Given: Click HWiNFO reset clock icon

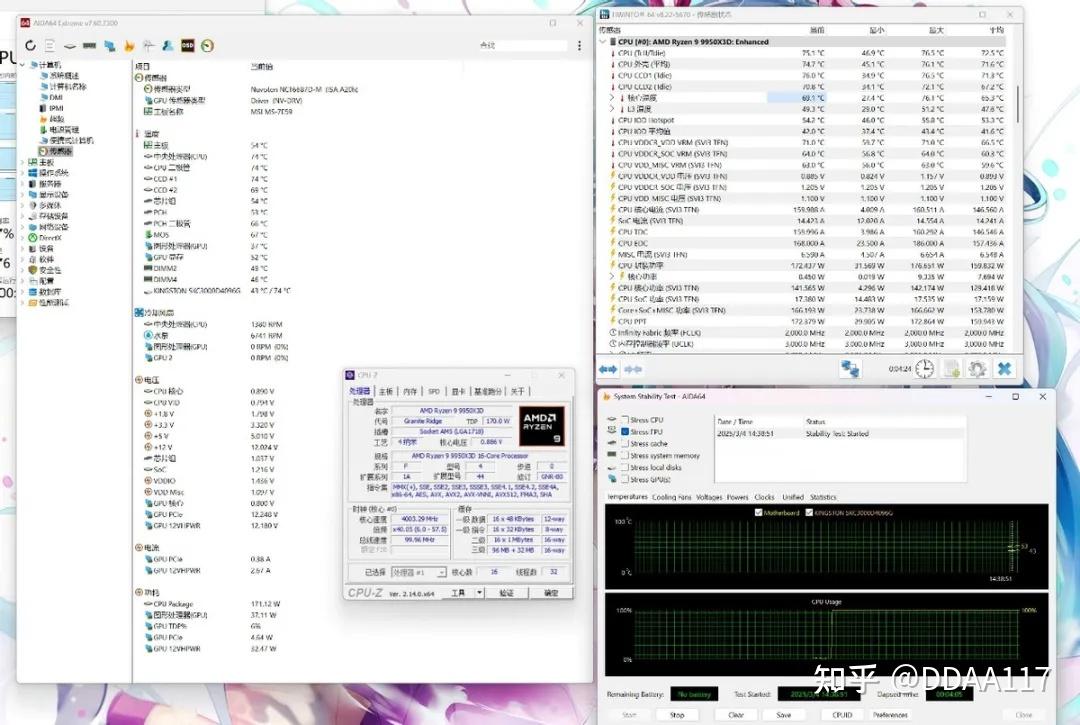Looking at the screenshot, I should coord(924,369).
